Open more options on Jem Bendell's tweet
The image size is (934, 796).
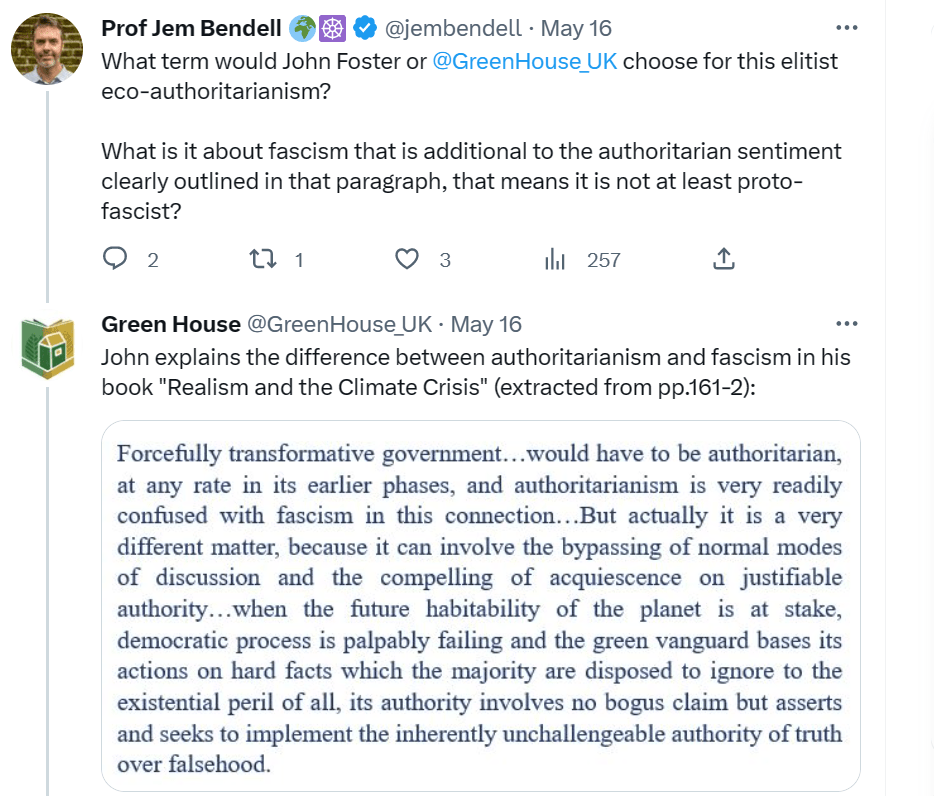click(x=846, y=28)
